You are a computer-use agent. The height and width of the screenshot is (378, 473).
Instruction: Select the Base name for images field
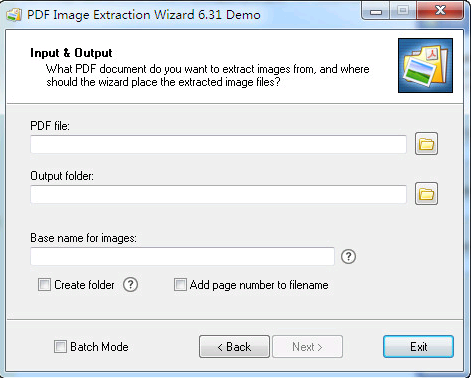pos(182,256)
